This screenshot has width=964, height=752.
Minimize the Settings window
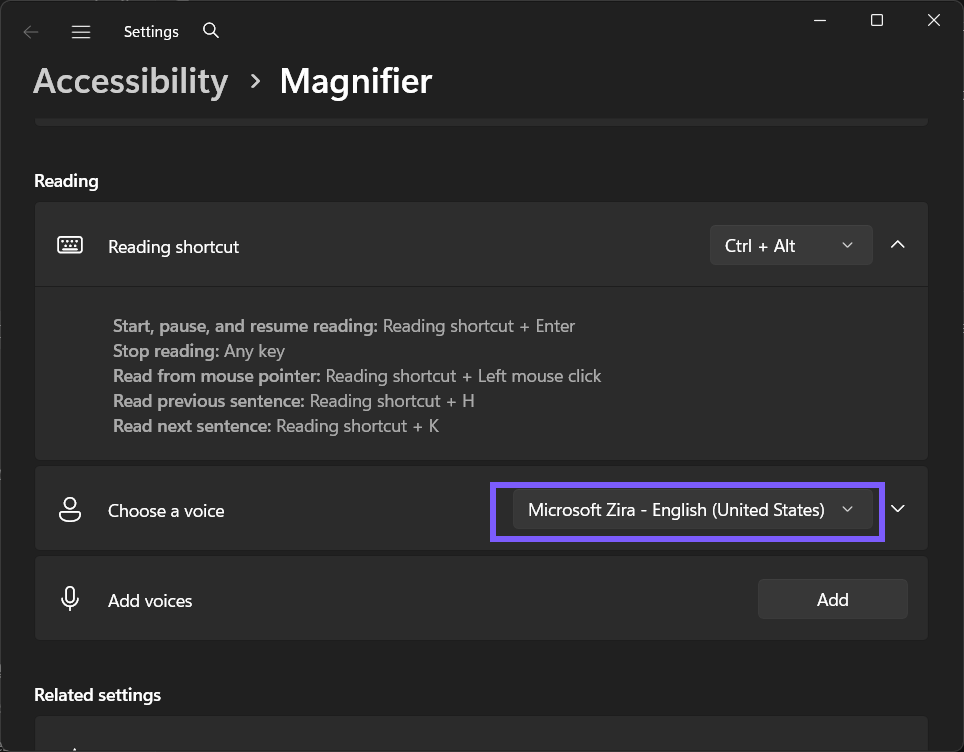[x=820, y=20]
